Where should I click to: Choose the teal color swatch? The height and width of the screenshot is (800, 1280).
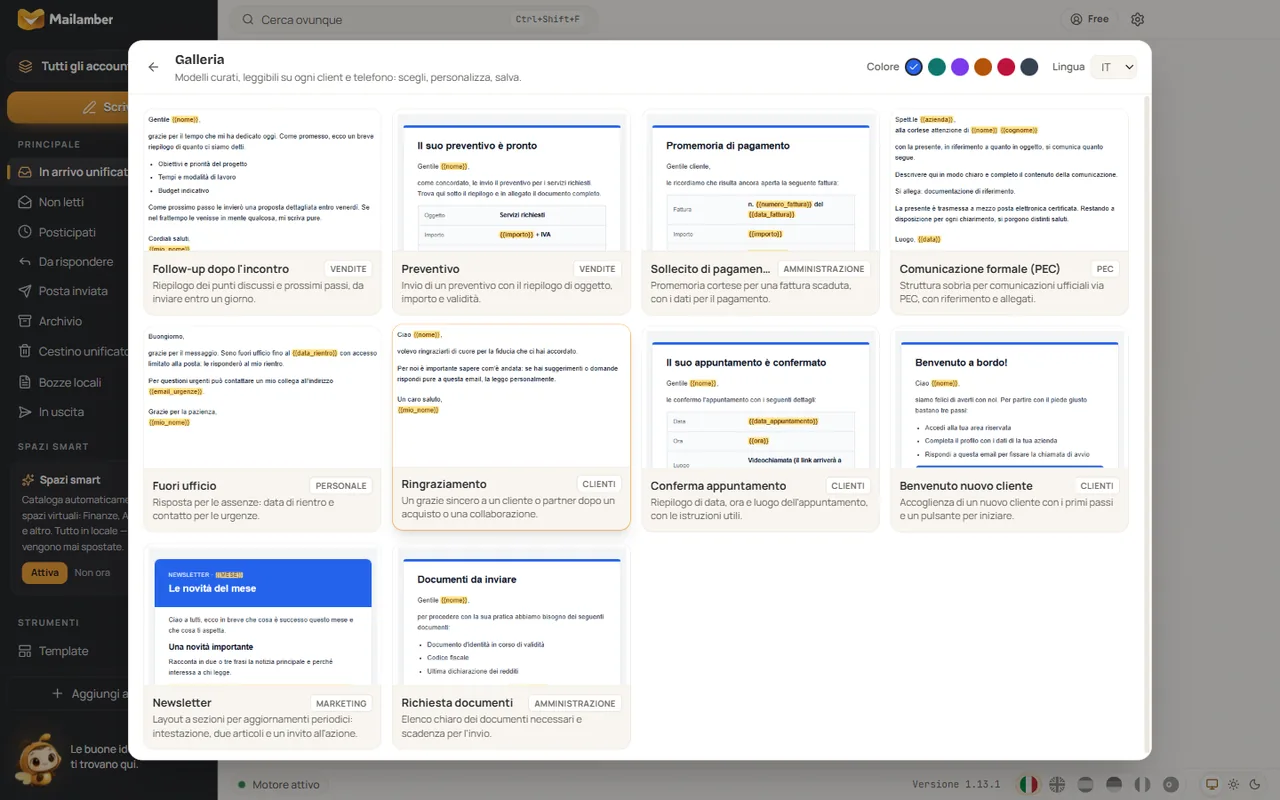pos(937,67)
